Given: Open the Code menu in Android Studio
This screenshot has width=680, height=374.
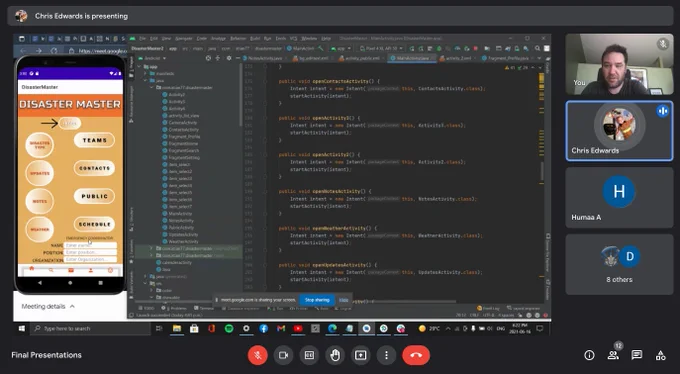Looking at the screenshot, I should click(202, 39).
